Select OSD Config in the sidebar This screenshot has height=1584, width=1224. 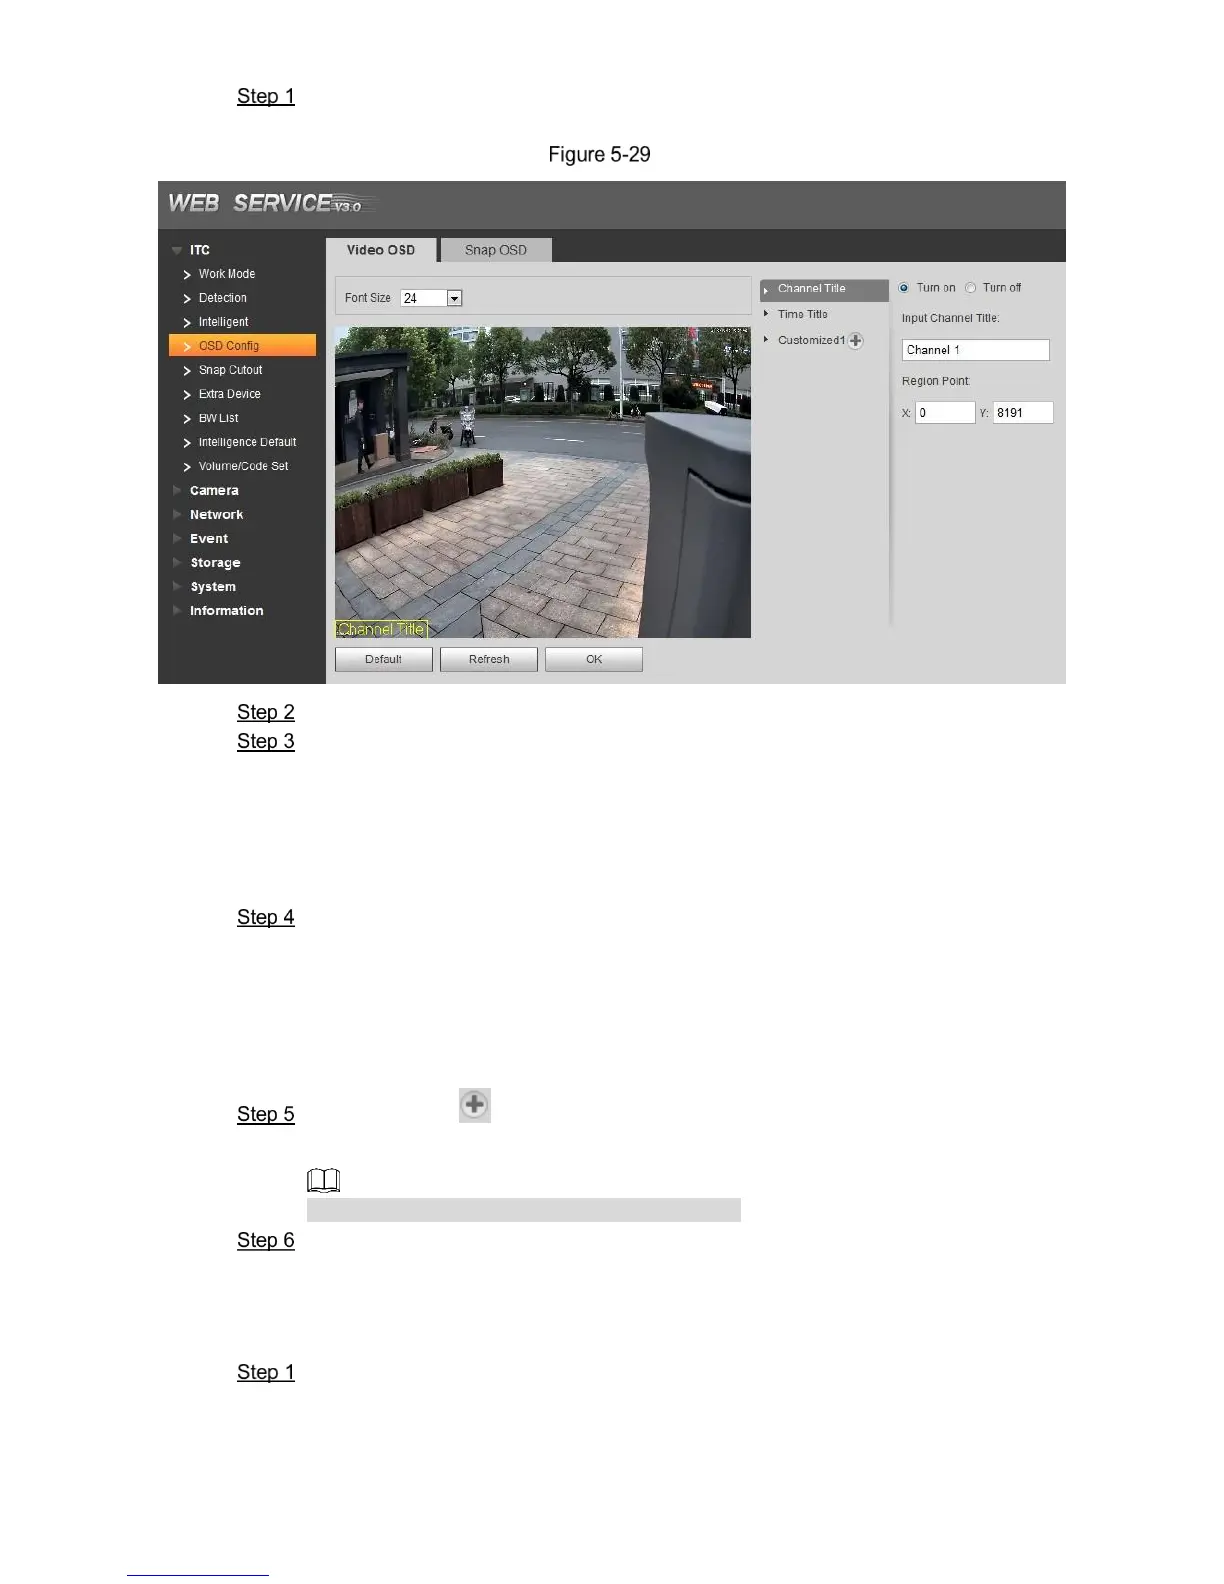point(243,345)
